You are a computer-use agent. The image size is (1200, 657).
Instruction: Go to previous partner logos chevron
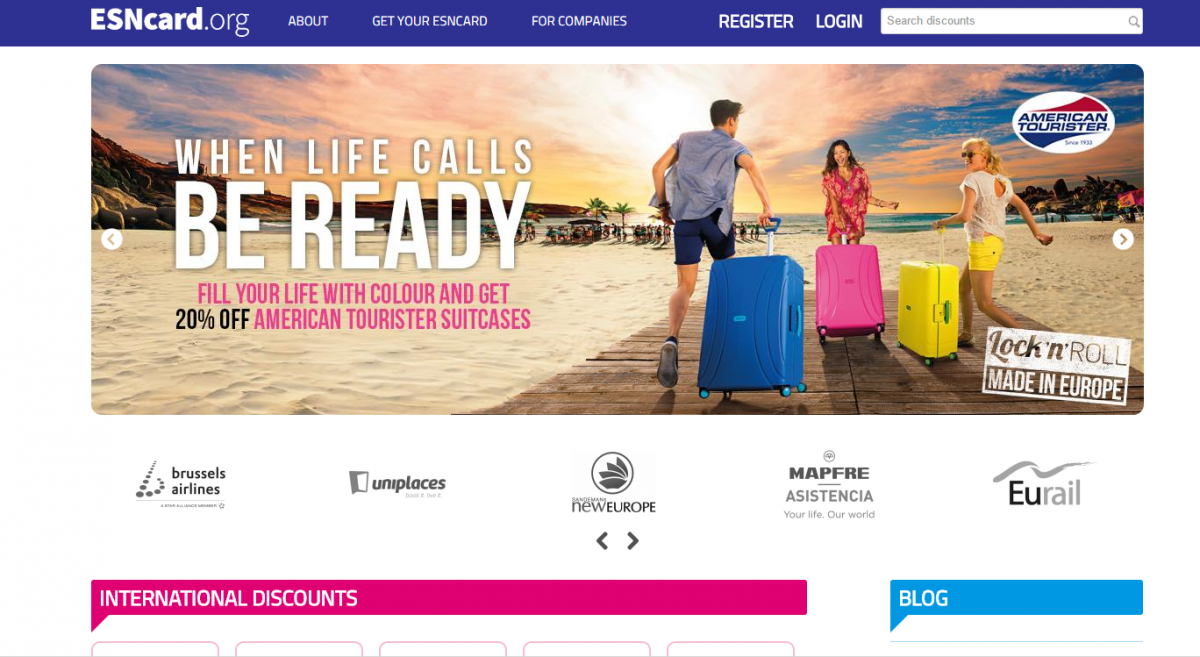[602, 541]
